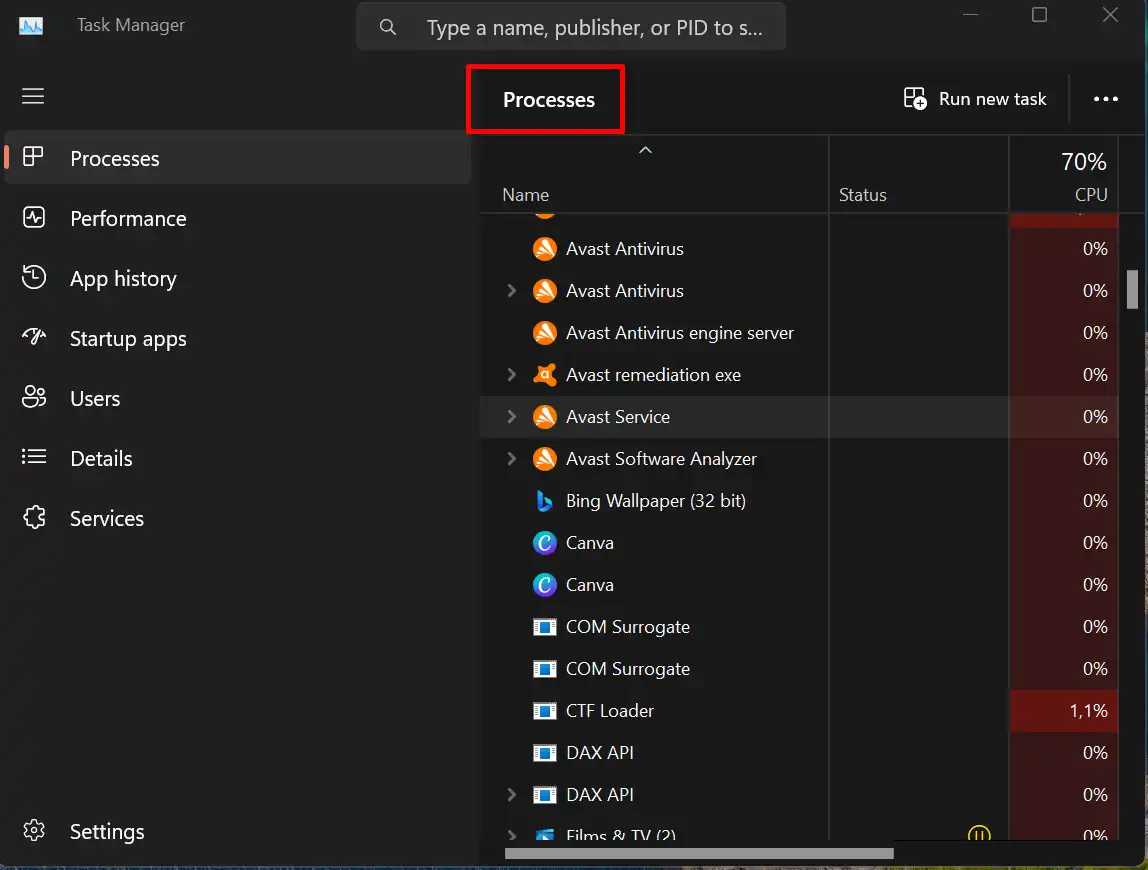Sort by the Name column header
The width and height of the screenshot is (1148, 870).
click(654, 174)
